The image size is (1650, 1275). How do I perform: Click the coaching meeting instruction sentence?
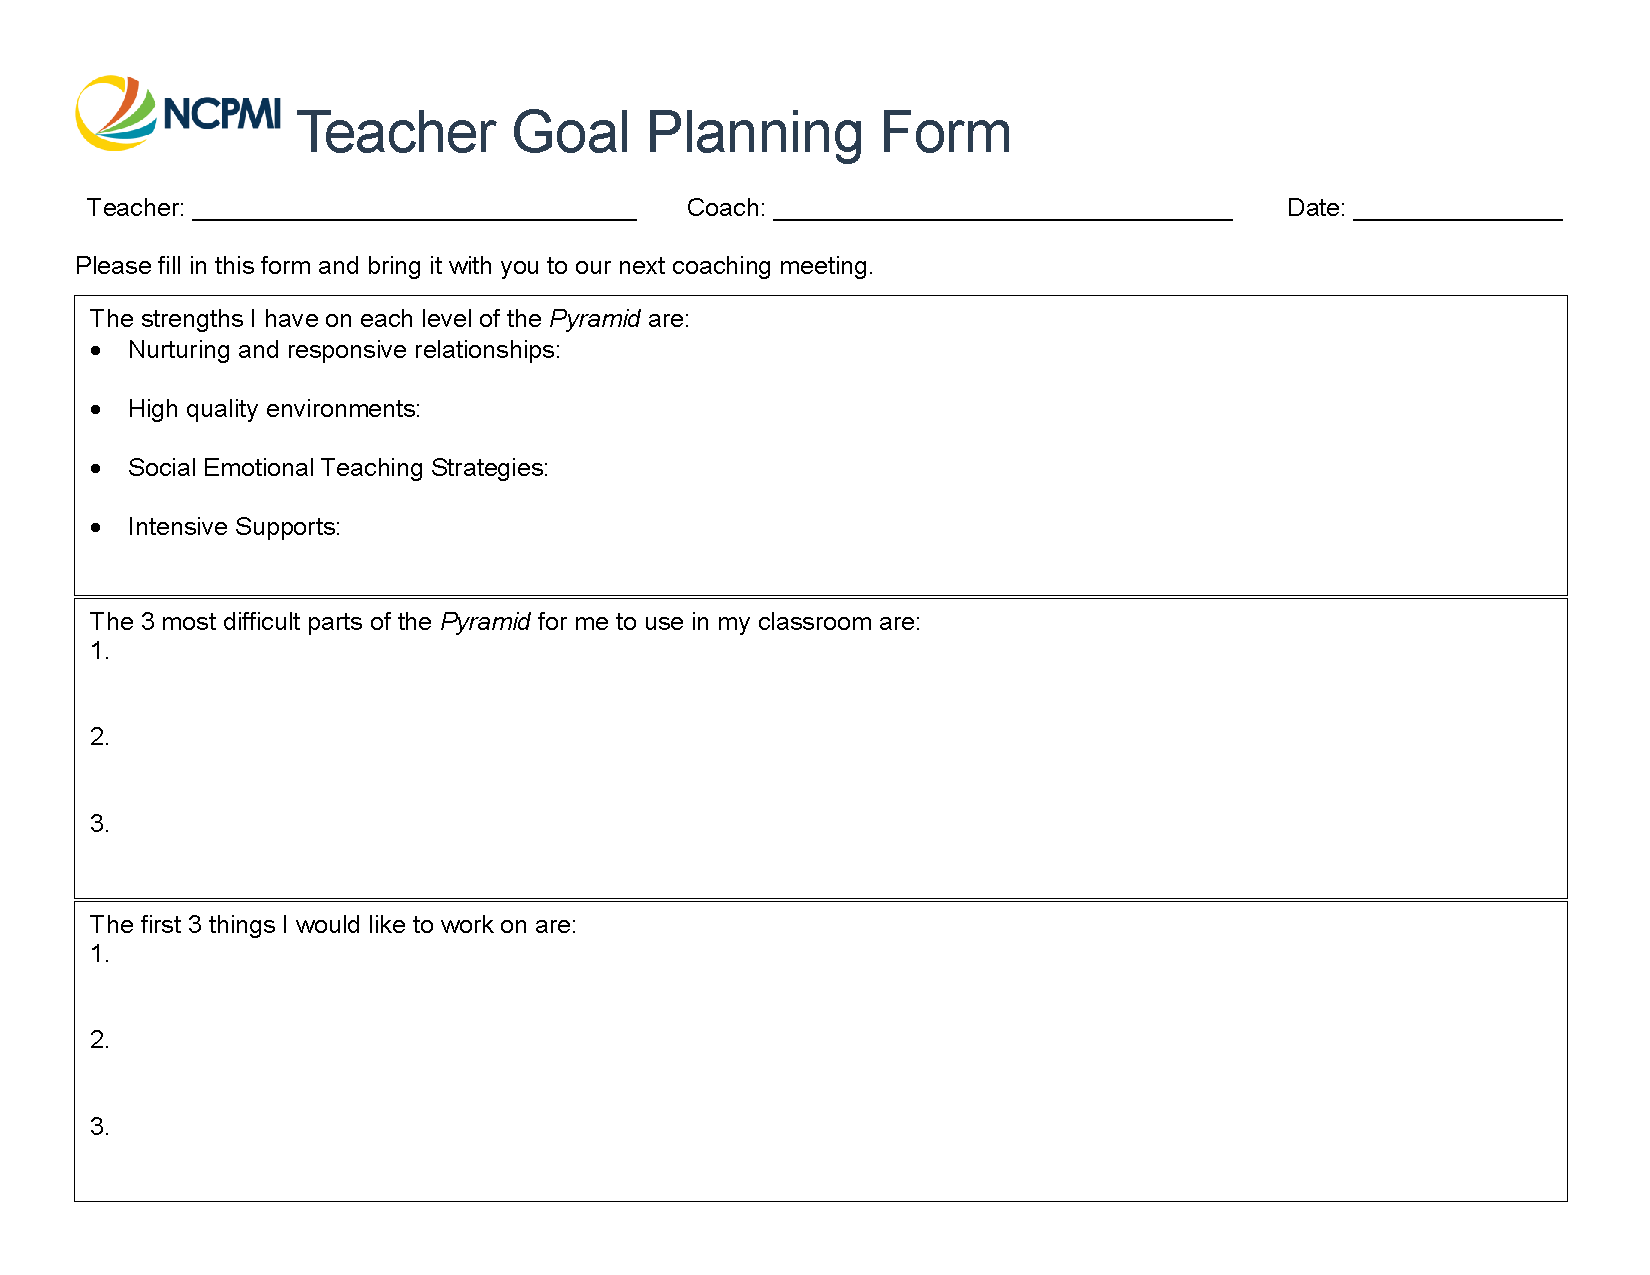pyautogui.click(x=474, y=266)
